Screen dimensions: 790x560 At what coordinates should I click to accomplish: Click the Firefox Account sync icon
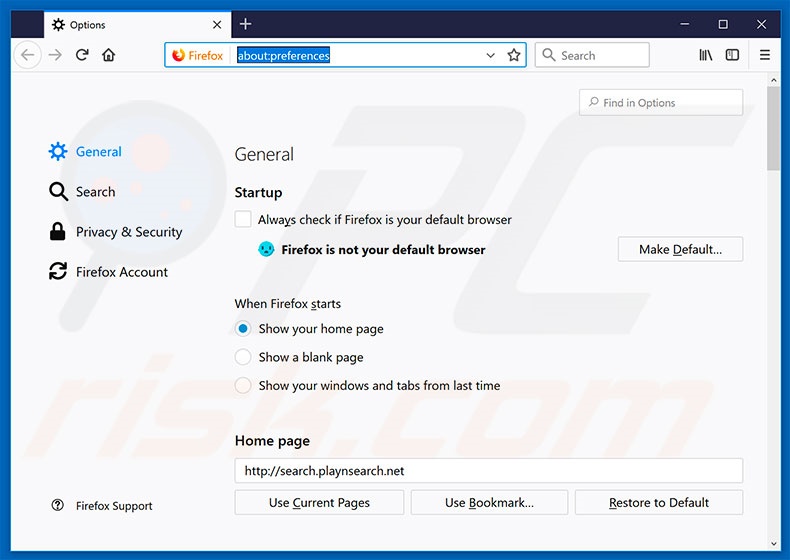click(58, 271)
